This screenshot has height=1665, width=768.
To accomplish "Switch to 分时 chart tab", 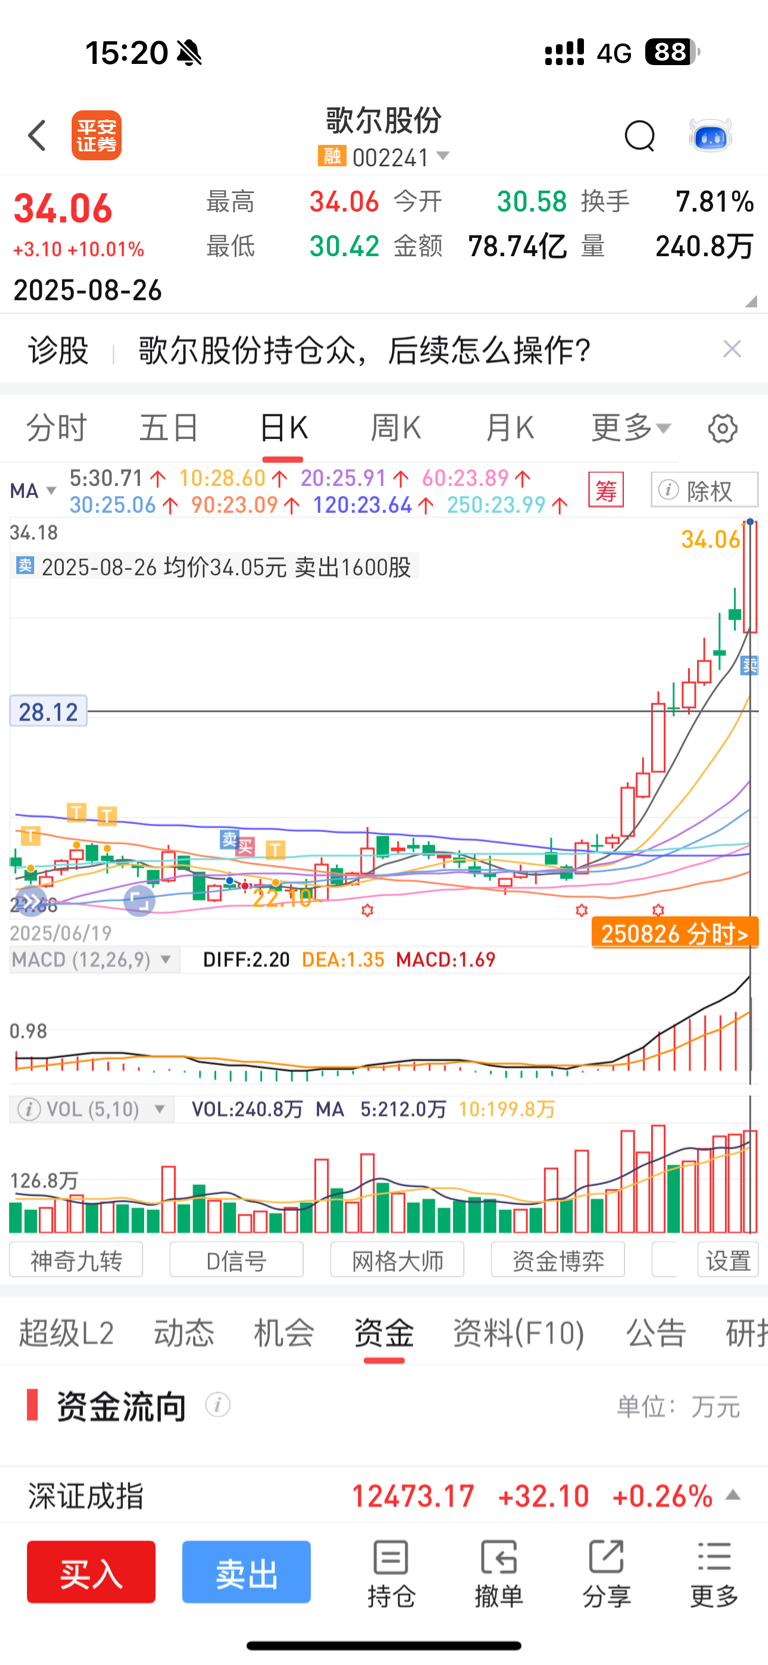I will coord(57,428).
